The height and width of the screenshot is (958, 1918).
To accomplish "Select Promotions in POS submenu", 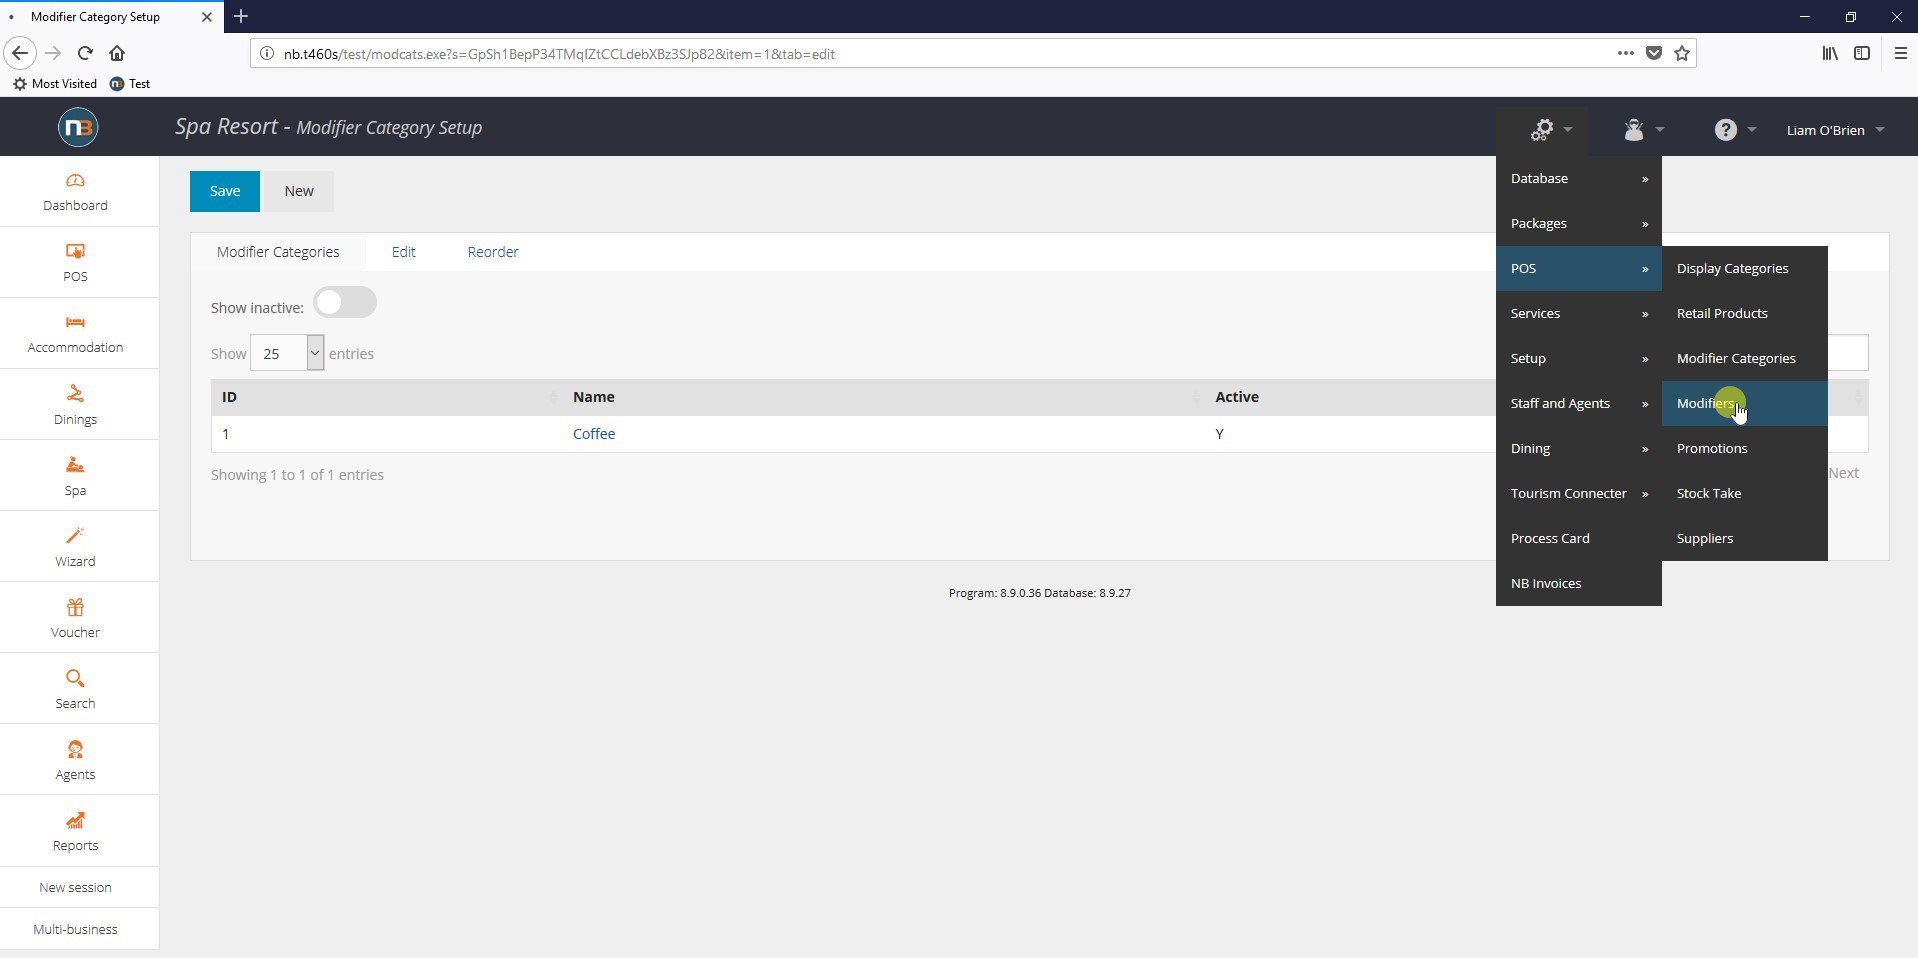I will coord(1745,448).
